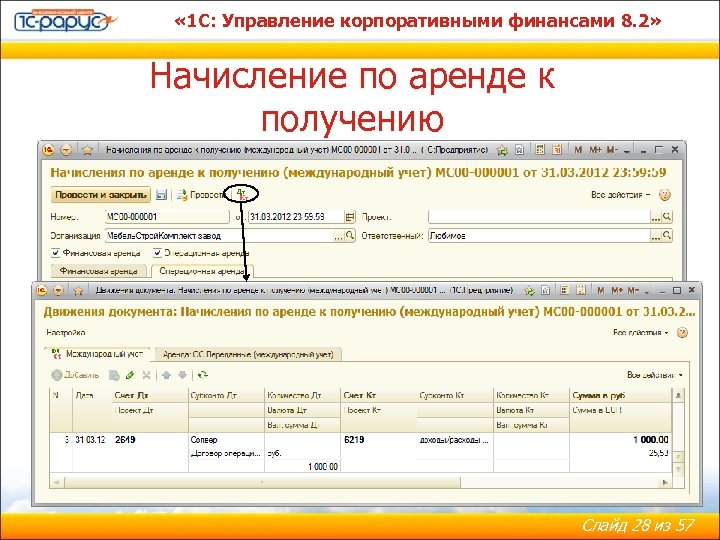Screen dimensions: 720x540
Task: Click the vertical scrollbar up arrow of movements table
Action: (x=678, y=395)
